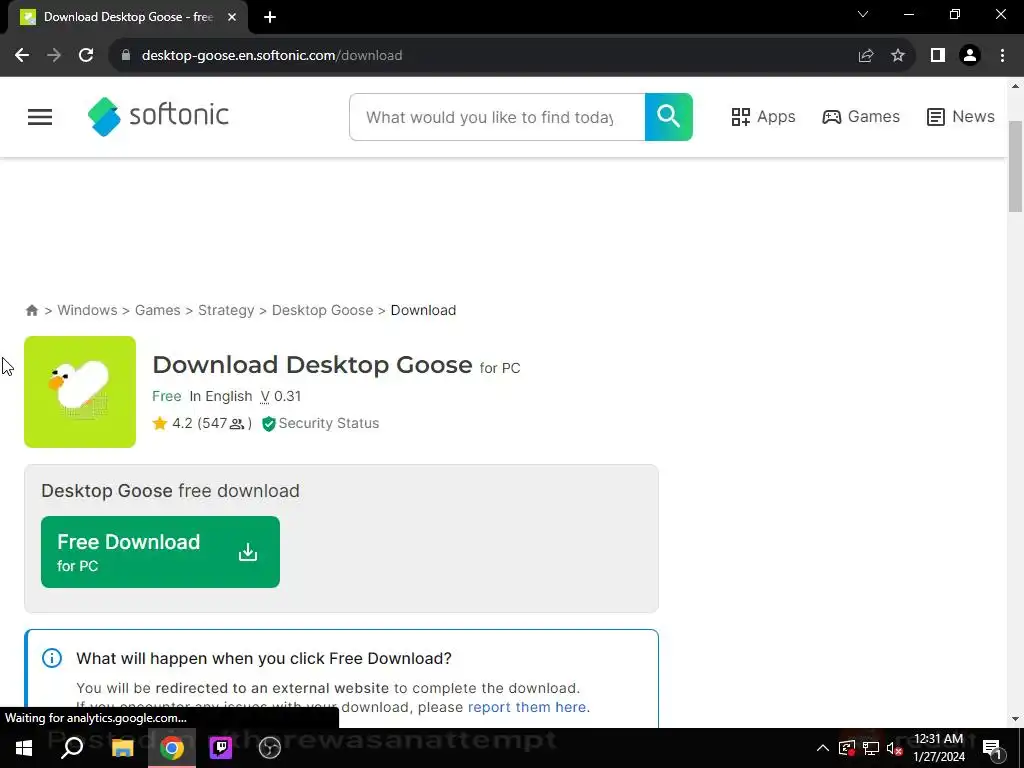The height and width of the screenshot is (768, 1024).
Task: Open the Softonic hamburger menu
Action: 40,117
